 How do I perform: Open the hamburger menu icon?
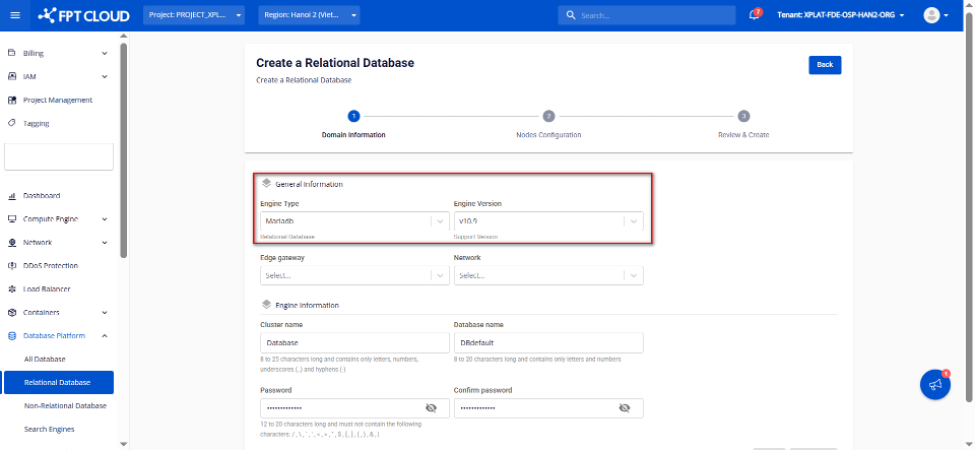point(15,16)
